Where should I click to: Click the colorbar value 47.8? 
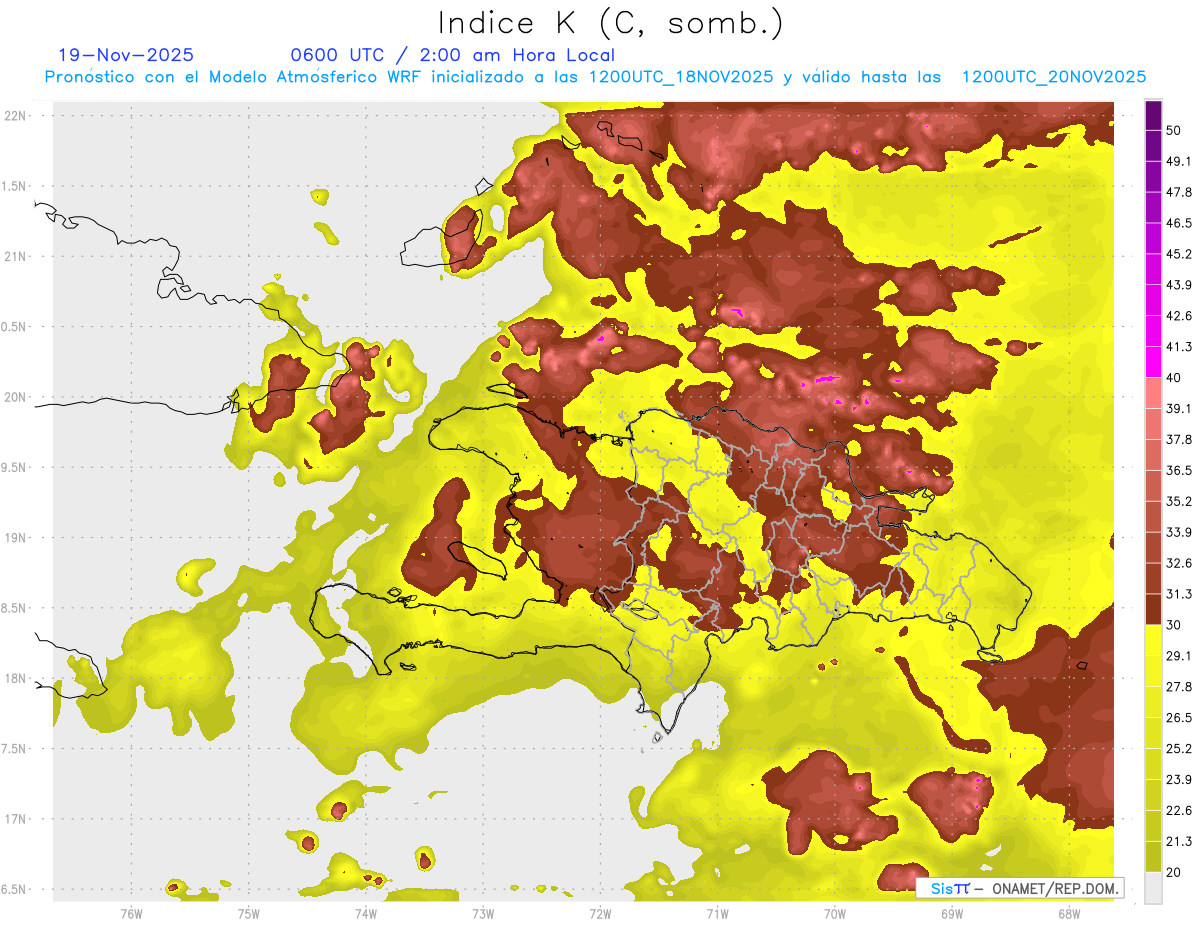coord(1179,192)
